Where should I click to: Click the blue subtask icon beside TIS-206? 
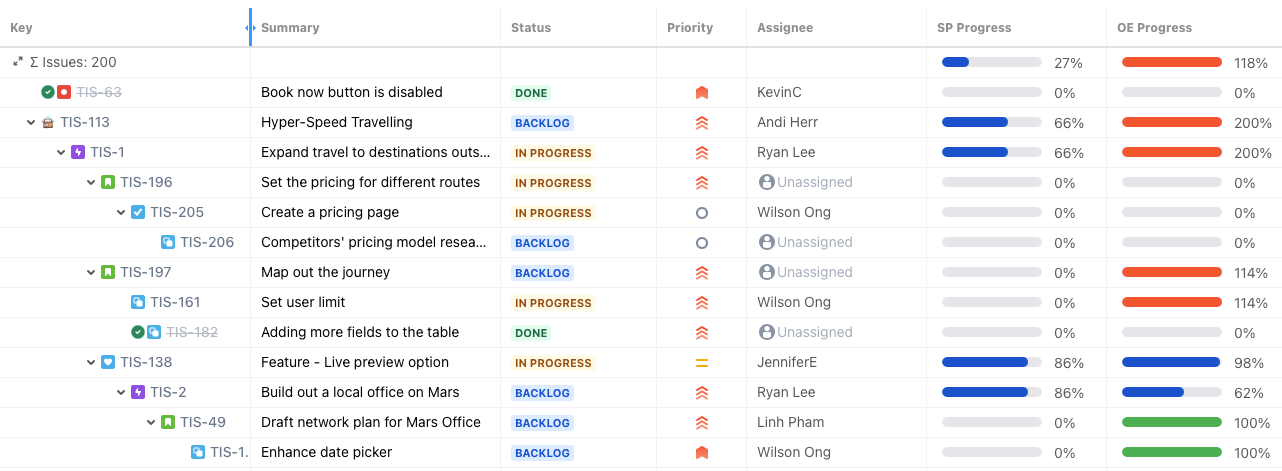point(168,242)
